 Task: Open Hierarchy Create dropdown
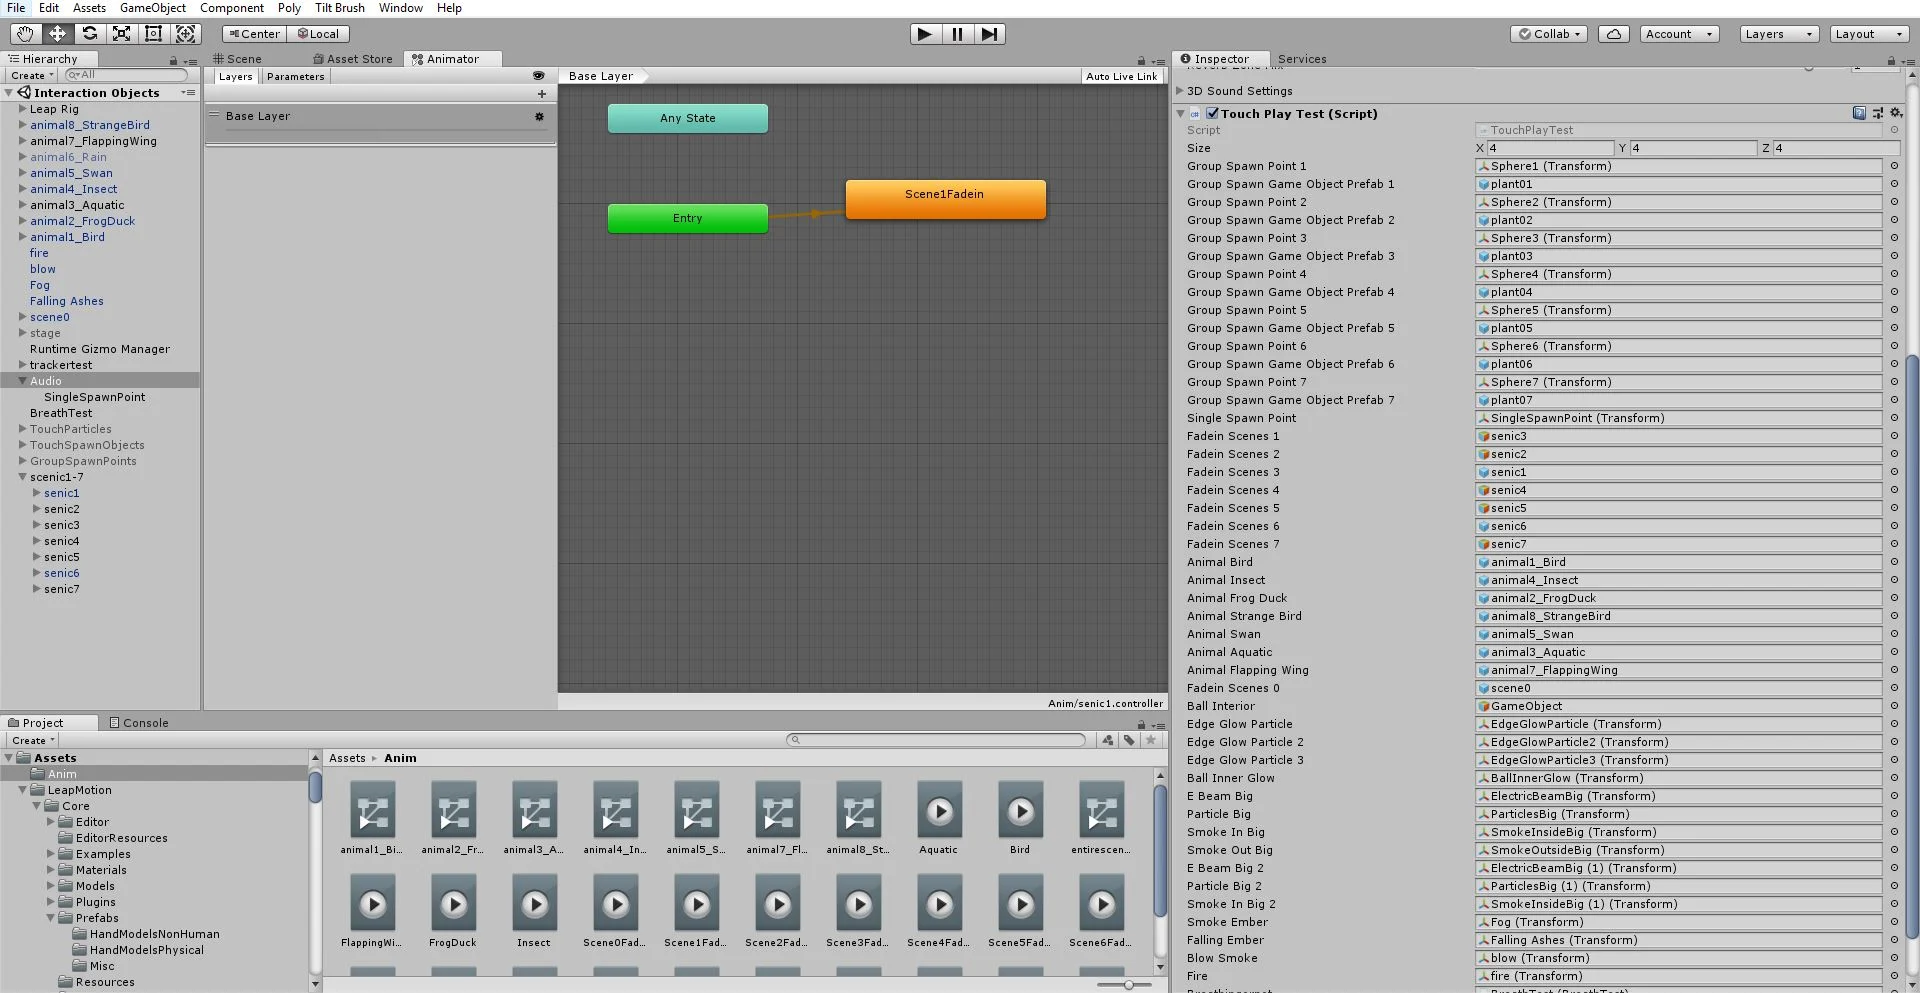coord(32,76)
